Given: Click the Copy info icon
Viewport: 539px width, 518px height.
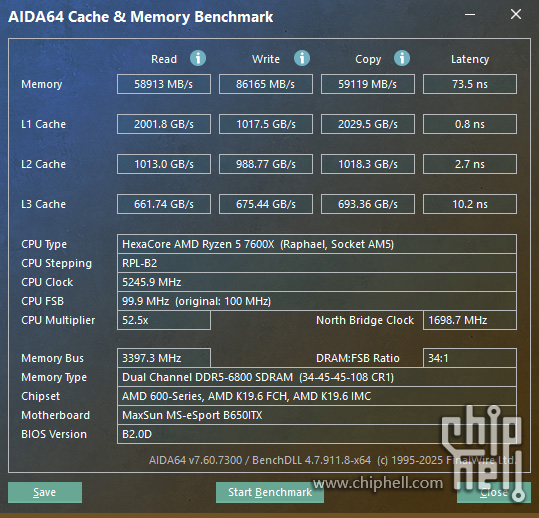Looking at the screenshot, I should click(x=402, y=58).
